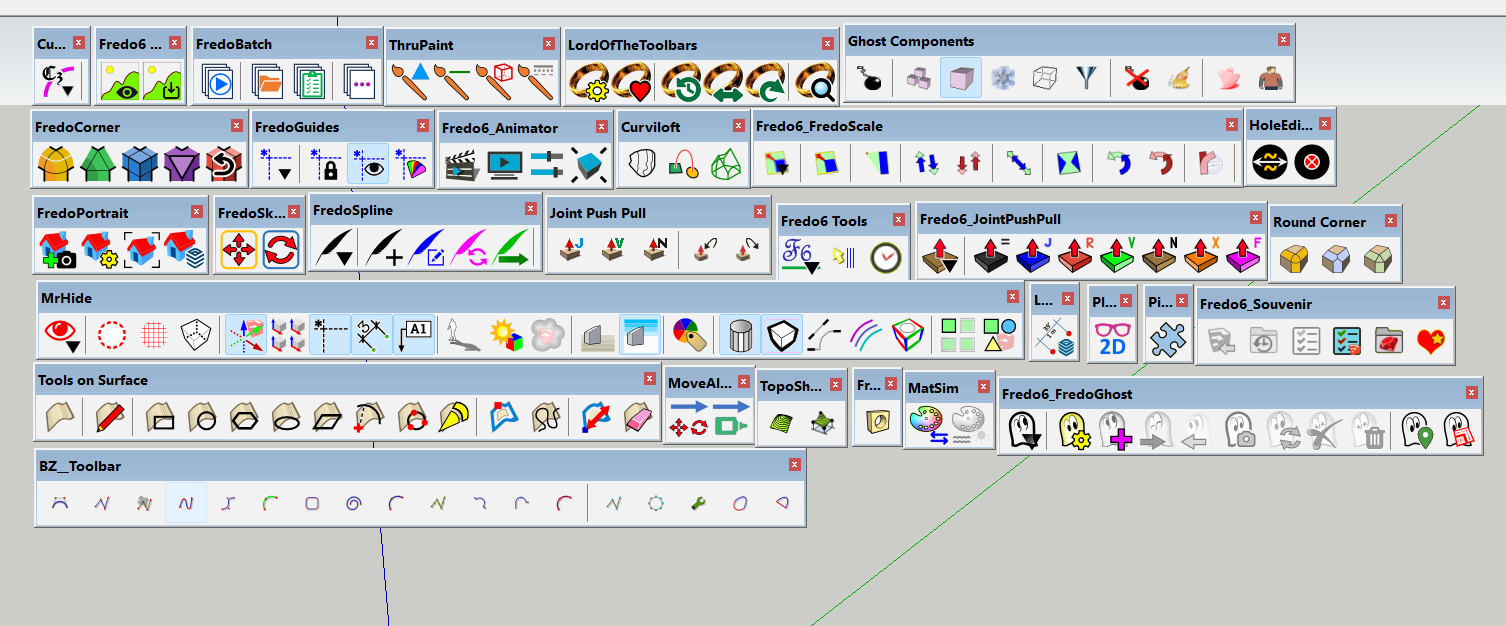Click the red heart button in Fredo6_Souvenir

tap(1430, 341)
